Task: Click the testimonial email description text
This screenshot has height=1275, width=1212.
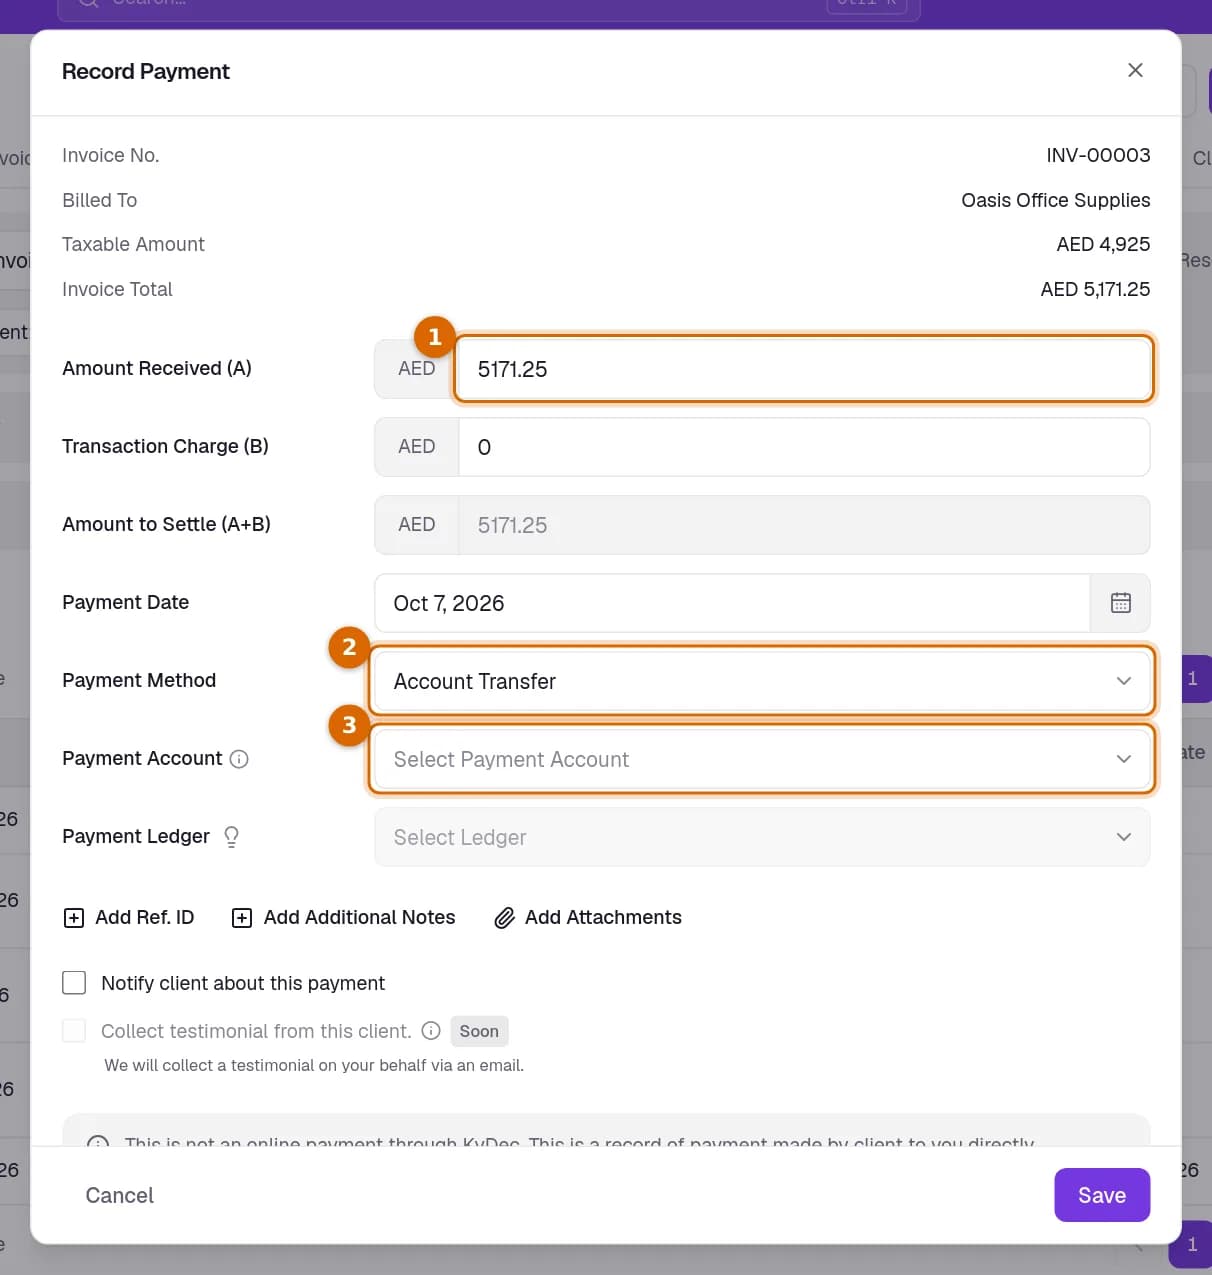Action: [x=314, y=1066]
